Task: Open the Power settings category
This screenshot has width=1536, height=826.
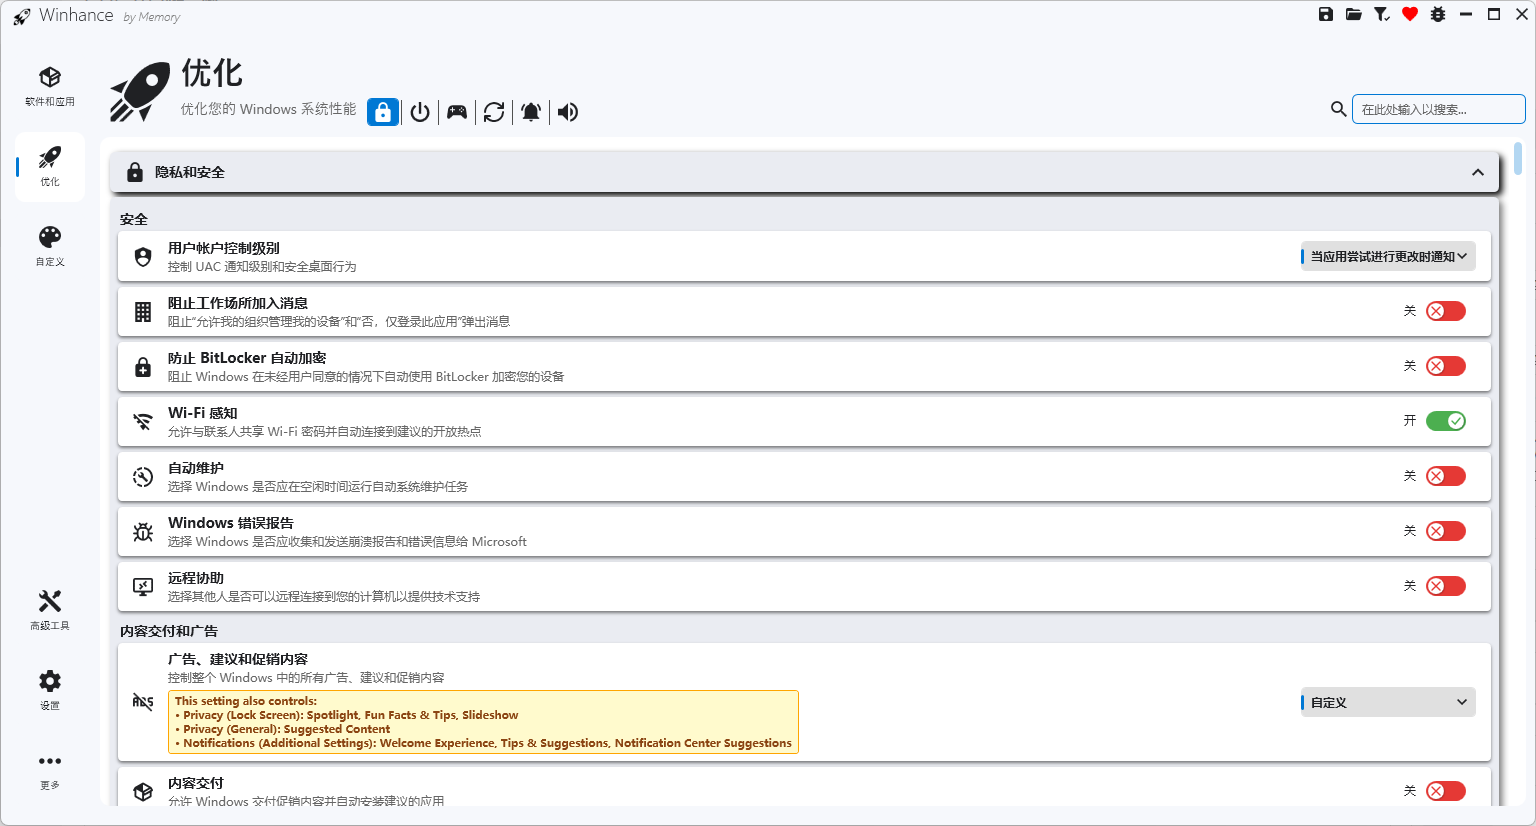Action: click(x=419, y=112)
